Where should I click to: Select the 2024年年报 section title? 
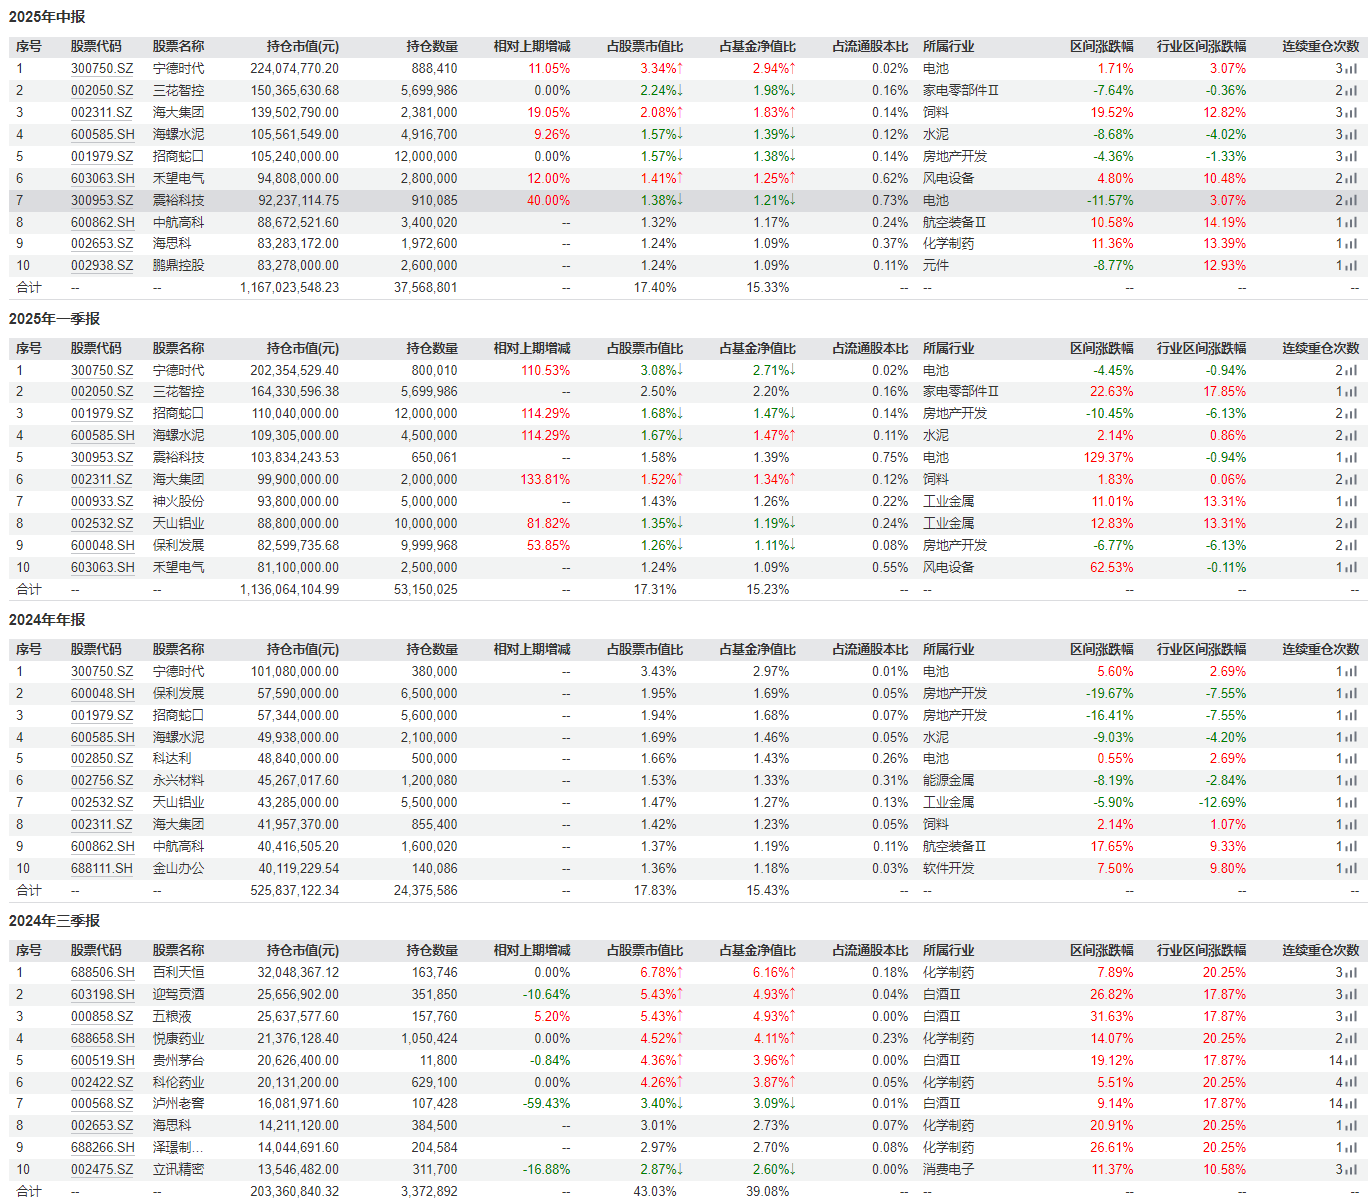[x=47, y=620]
